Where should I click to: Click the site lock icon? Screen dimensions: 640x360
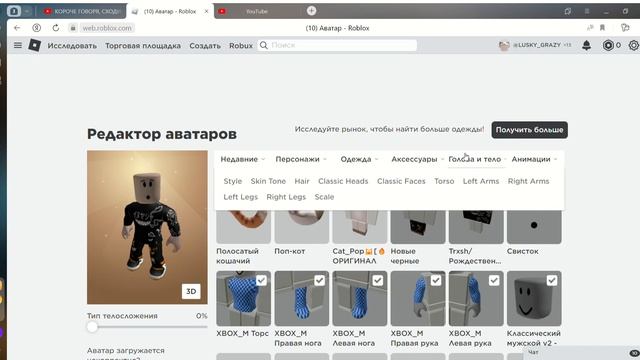73,28
